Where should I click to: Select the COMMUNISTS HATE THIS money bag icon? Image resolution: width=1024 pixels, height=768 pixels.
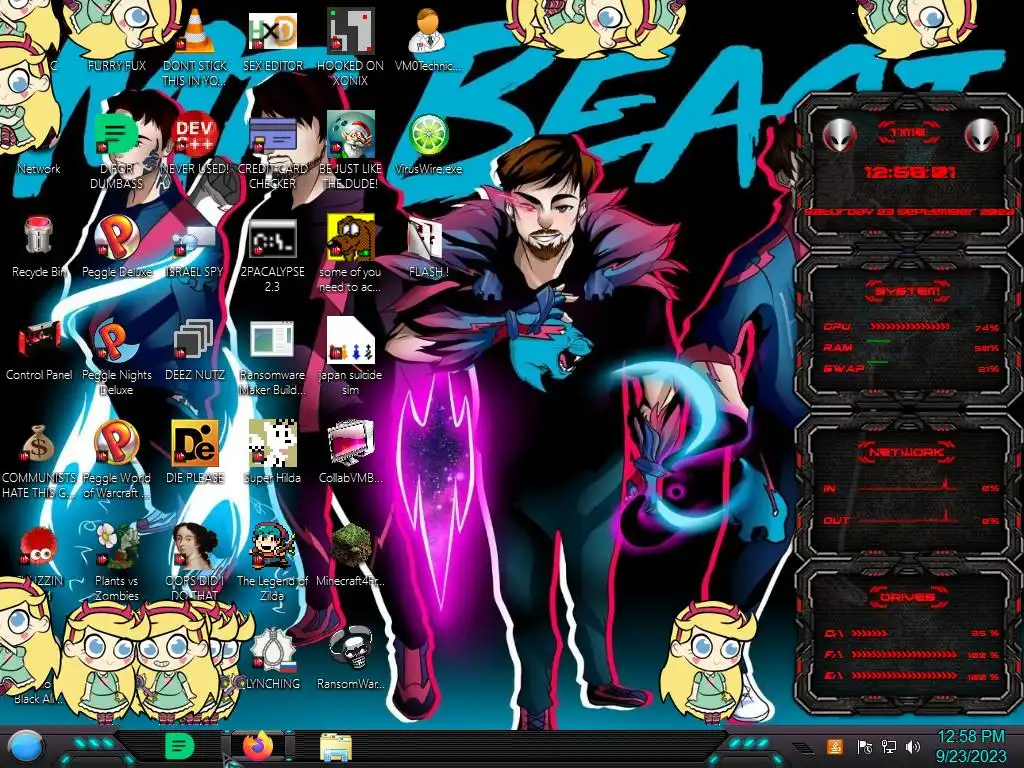coord(39,444)
